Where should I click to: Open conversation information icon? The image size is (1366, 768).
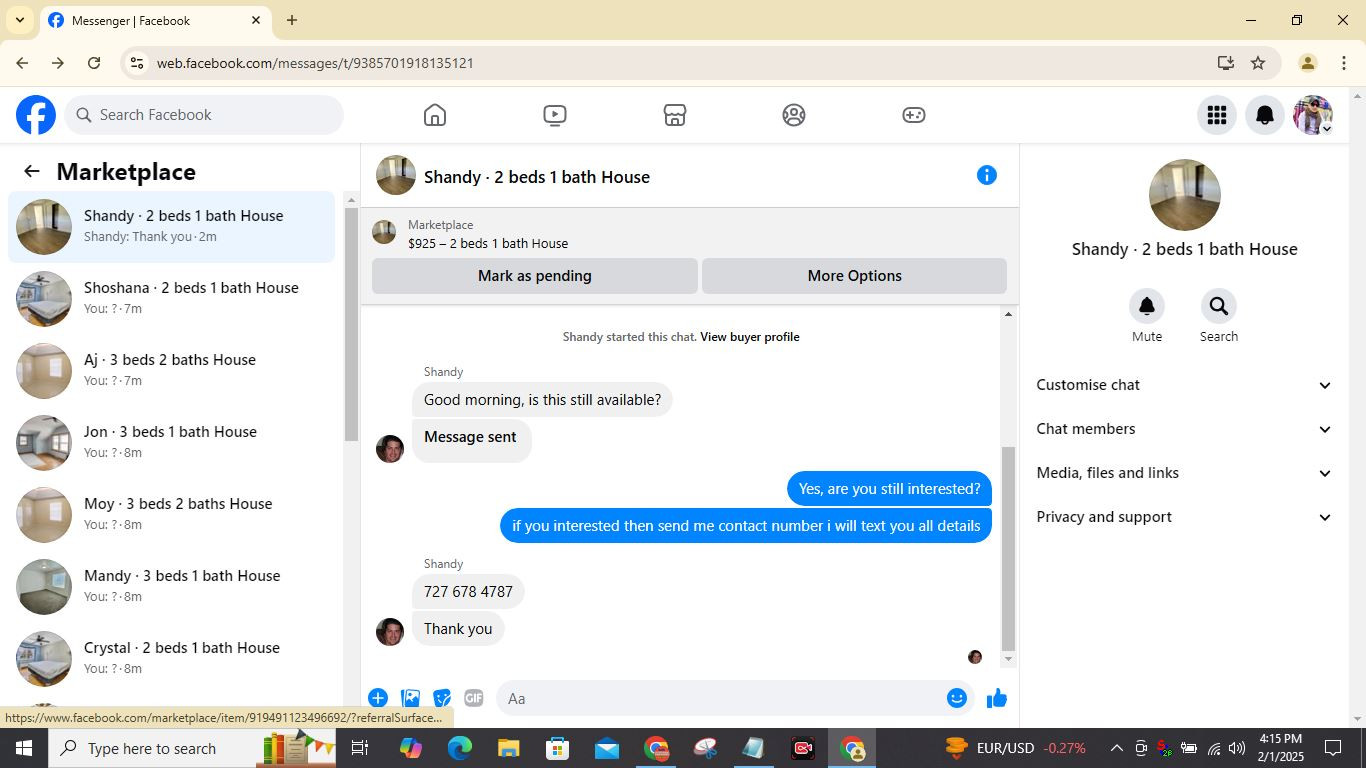click(x=987, y=175)
